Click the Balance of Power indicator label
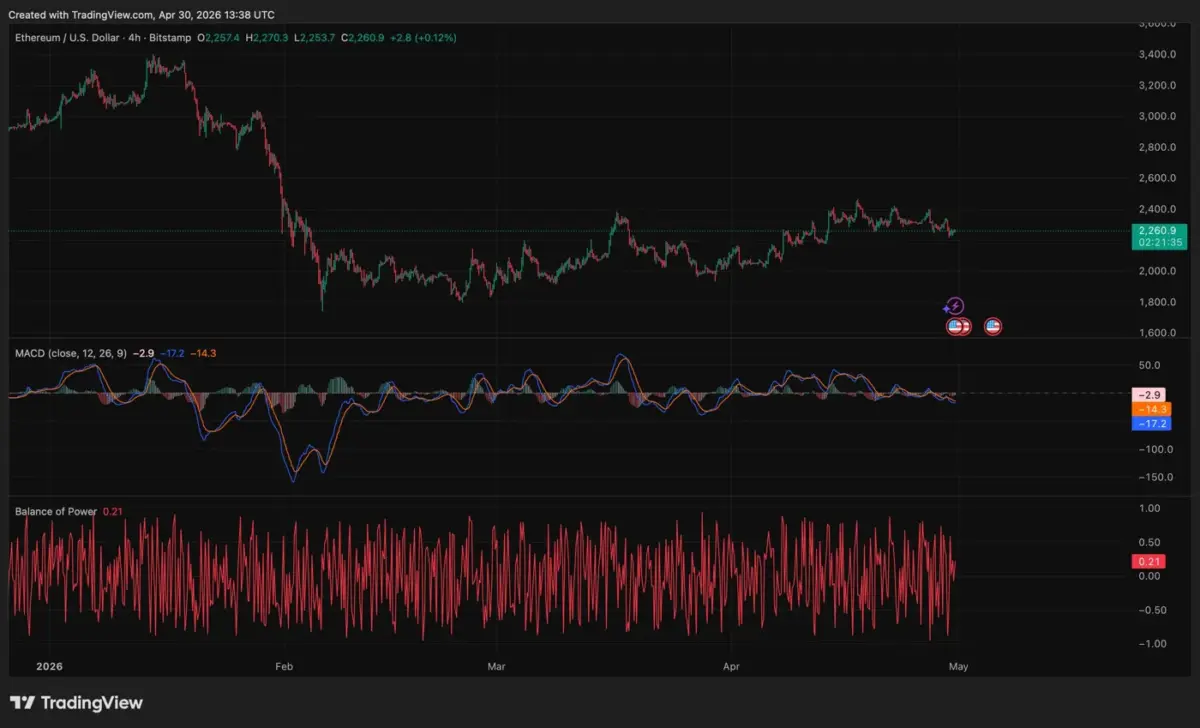 (x=56, y=512)
